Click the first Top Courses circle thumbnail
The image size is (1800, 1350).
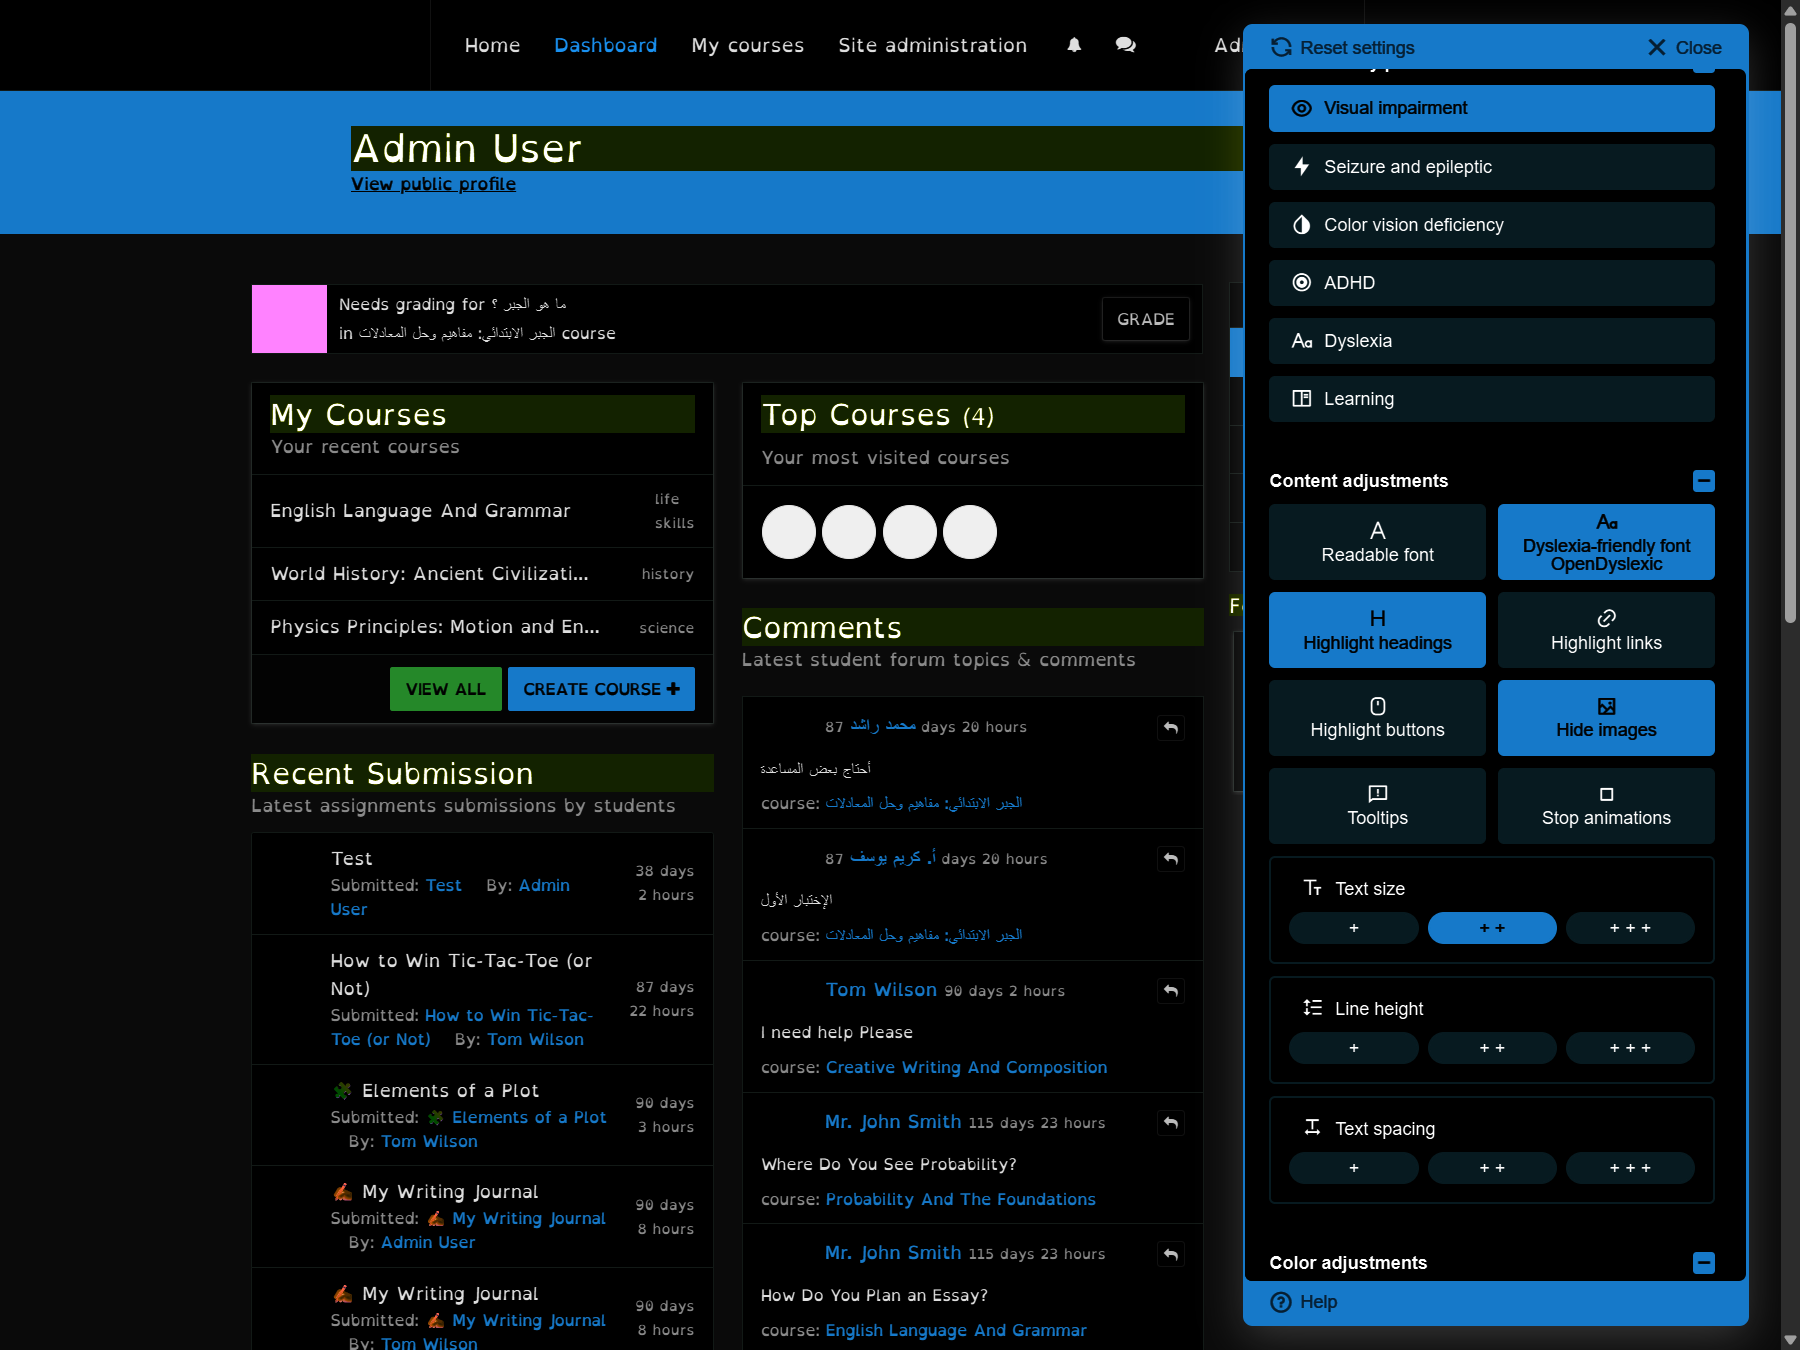[x=788, y=532]
